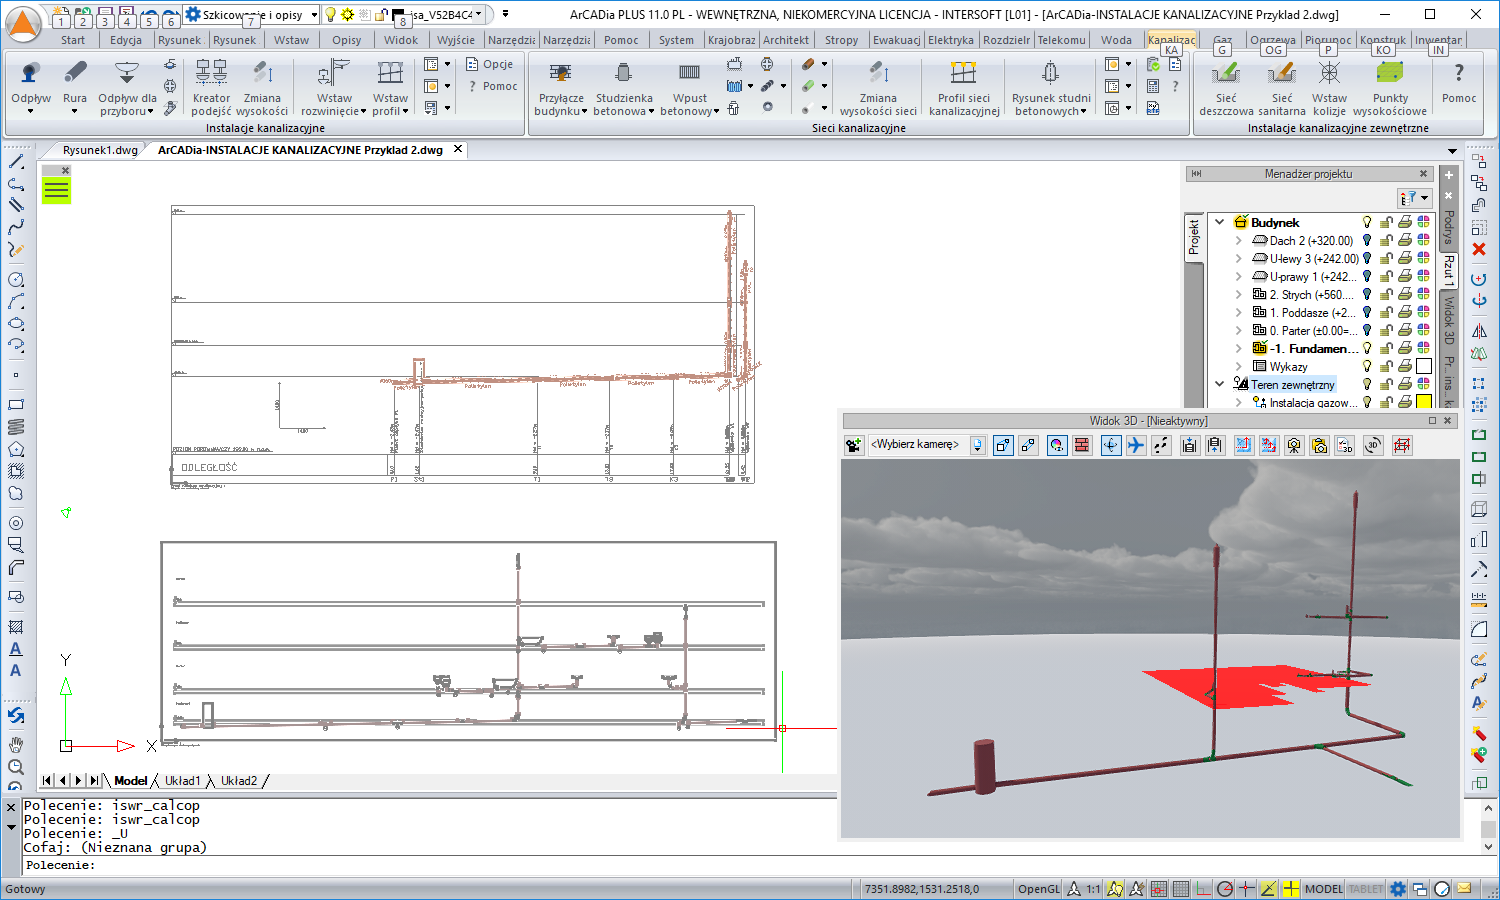
Task: Open the Wybierz kamerę dropdown
Action: [x=977, y=445]
